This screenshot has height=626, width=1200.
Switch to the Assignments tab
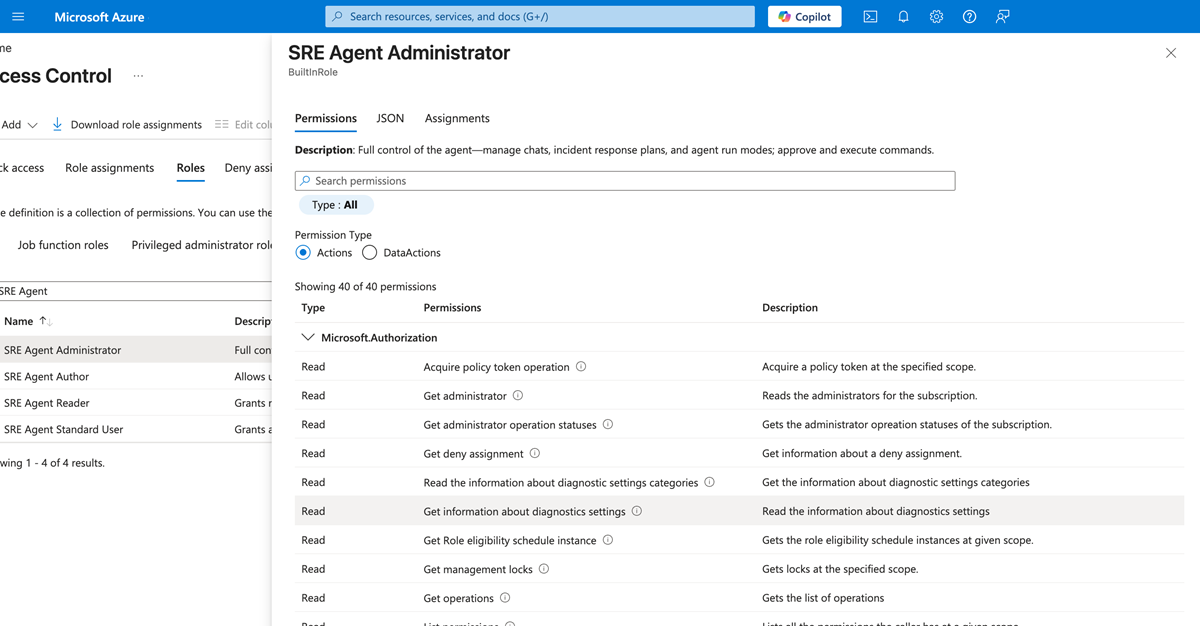click(457, 118)
